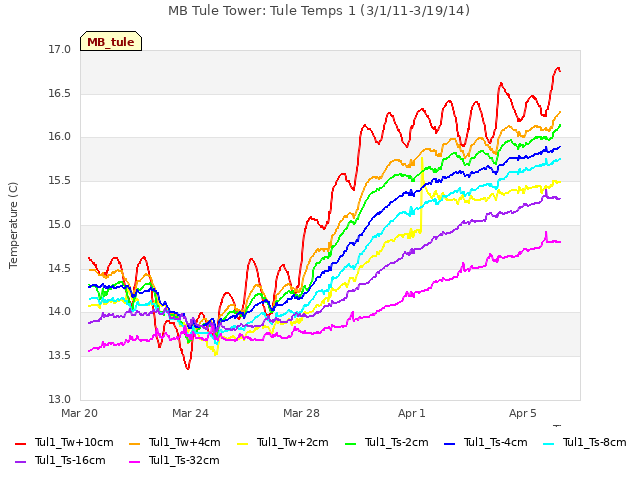Click the Apr 5 x-axis tick label
Image resolution: width=640 pixels, height=480 pixels.
pos(522,413)
